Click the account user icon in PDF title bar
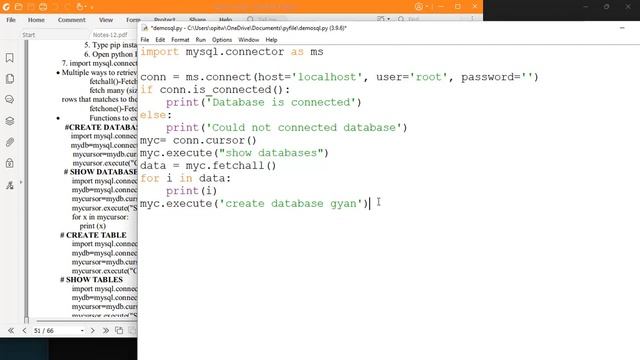Viewport: 640px width, 360px height. (x=419, y=7)
